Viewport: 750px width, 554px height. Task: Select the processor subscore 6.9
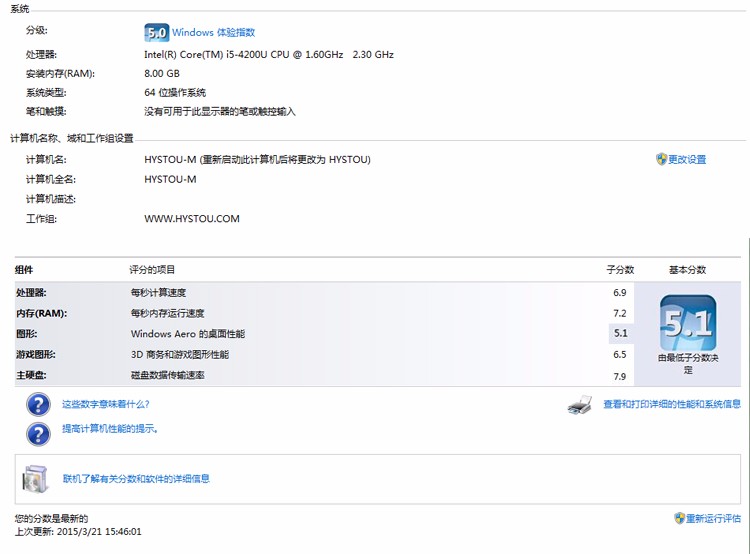tap(620, 292)
